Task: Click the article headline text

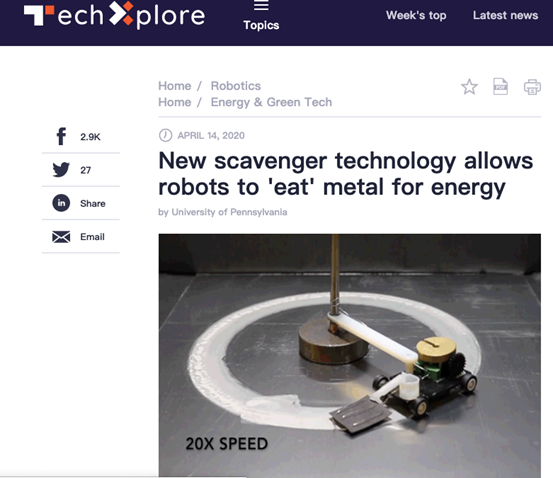Action: 346,174
